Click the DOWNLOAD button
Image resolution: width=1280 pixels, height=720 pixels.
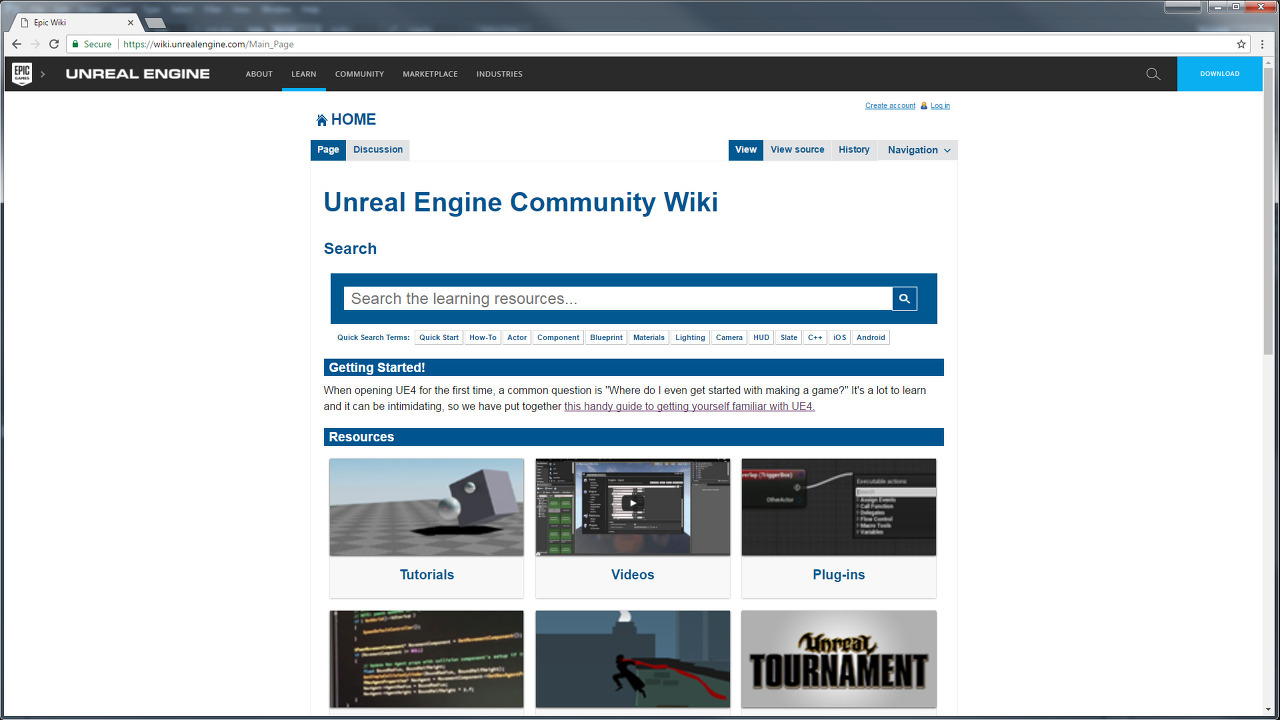point(1219,74)
